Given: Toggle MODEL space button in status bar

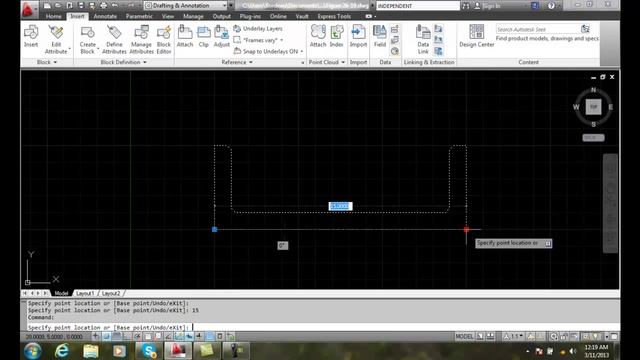Looking at the screenshot, I should (464, 336).
